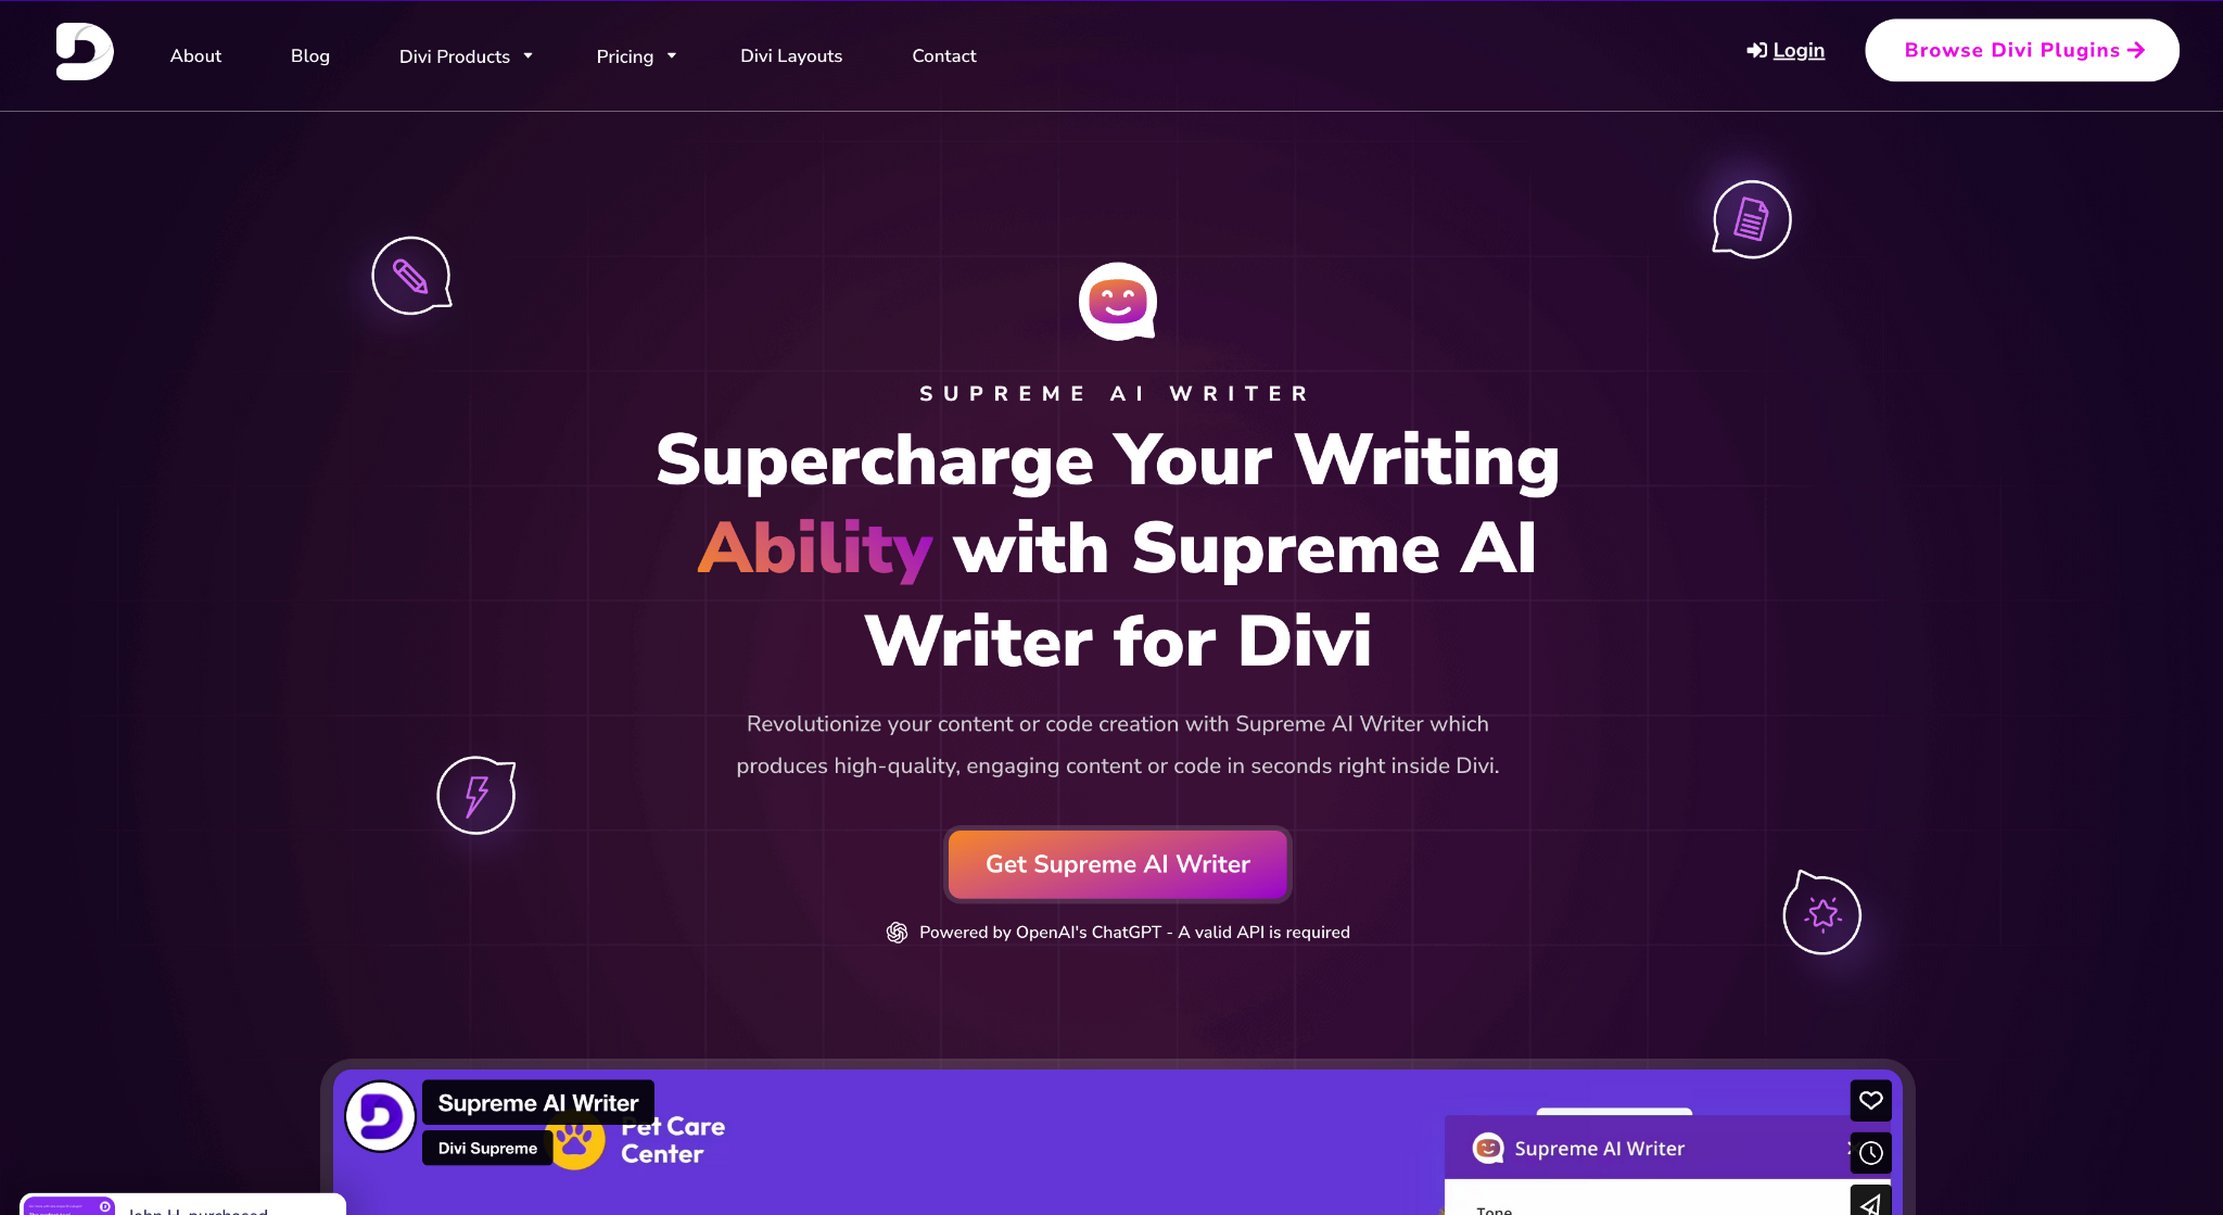Toggle the bookmark icon in AI Writer panel
The image size is (2223, 1215).
(x=1870, y=1100)
